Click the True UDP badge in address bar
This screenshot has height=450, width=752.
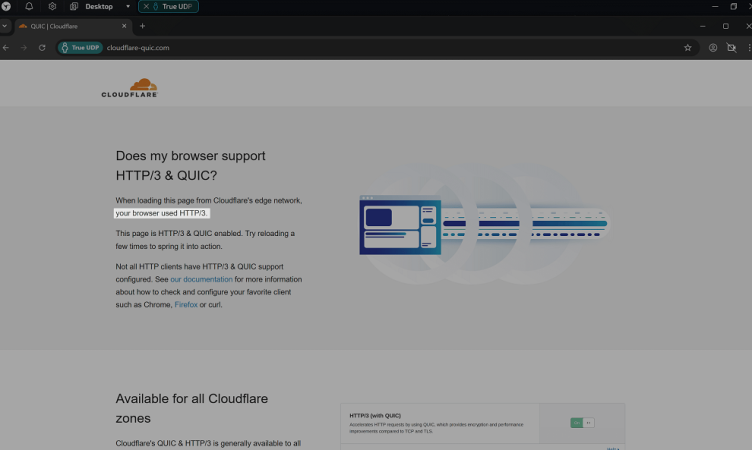click(x=80, y=47)
